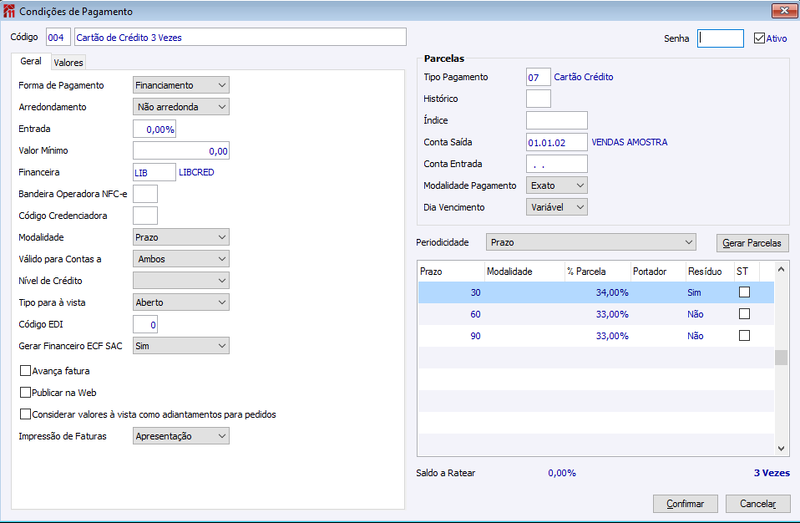Click the description field Cartão de Crédito 3 Vezes
The width and height of the screenshot is (800, 523).
[x=240, y=37]
